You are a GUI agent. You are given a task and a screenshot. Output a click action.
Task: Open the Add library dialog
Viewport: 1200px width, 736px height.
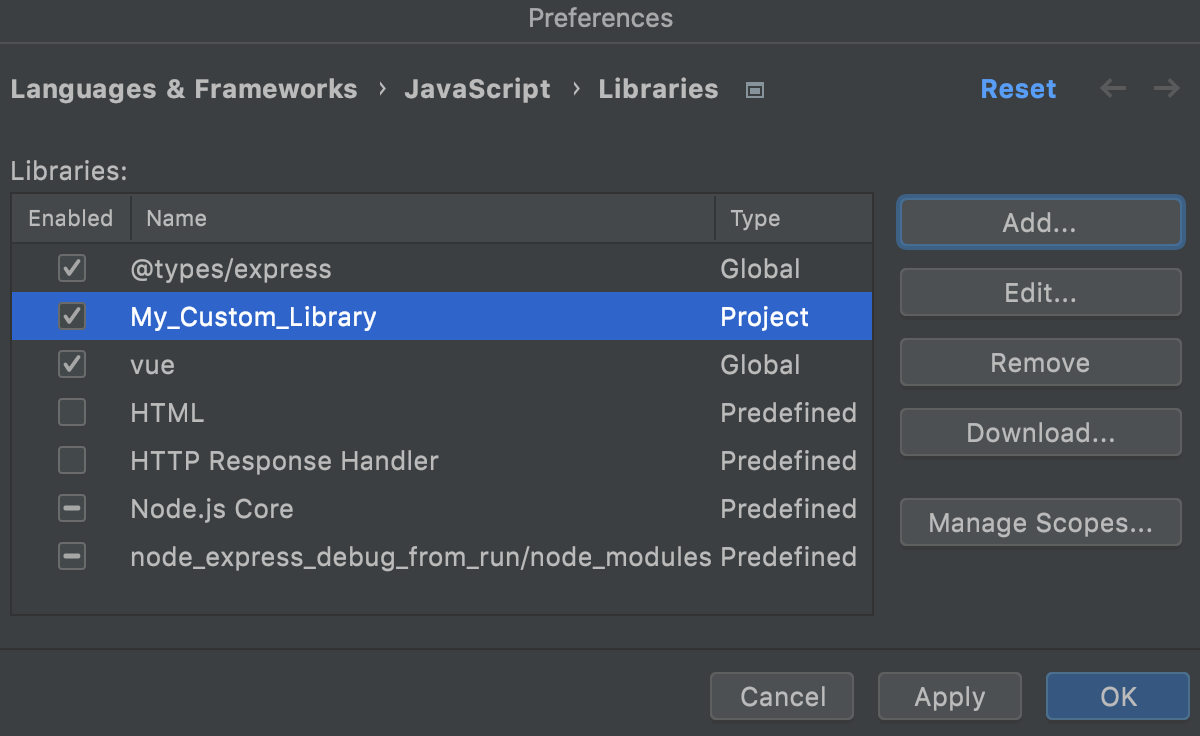click(1040, 222)
